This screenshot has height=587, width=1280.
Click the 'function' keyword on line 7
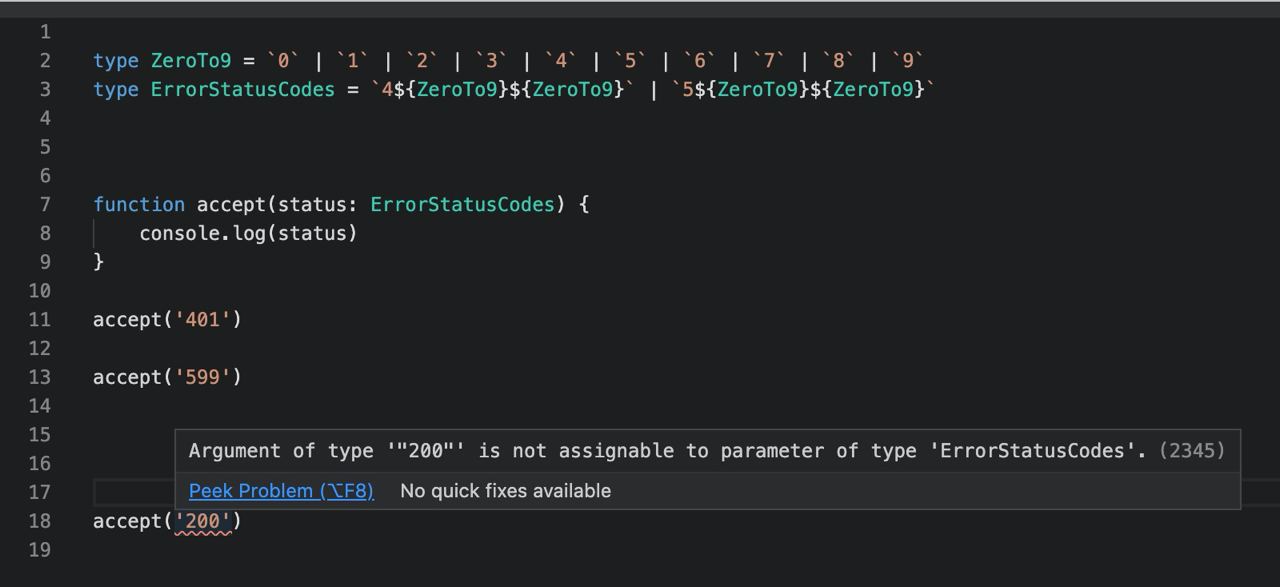(x=139, y=205)
